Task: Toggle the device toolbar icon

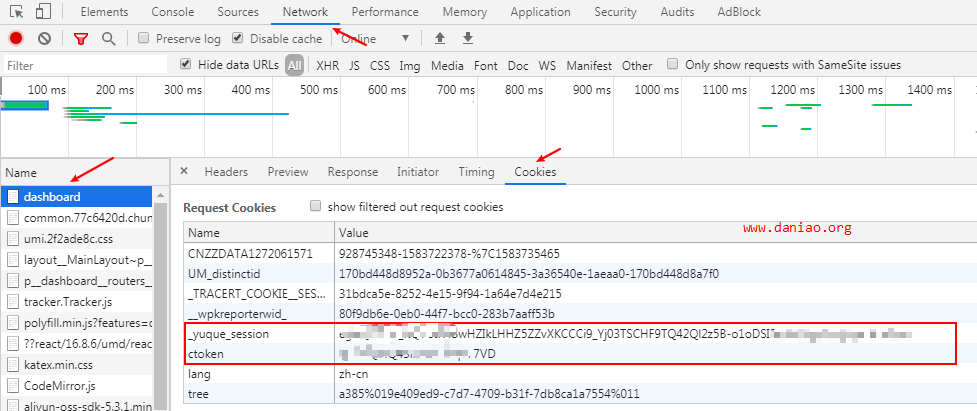Action: [x=44, y=12]
